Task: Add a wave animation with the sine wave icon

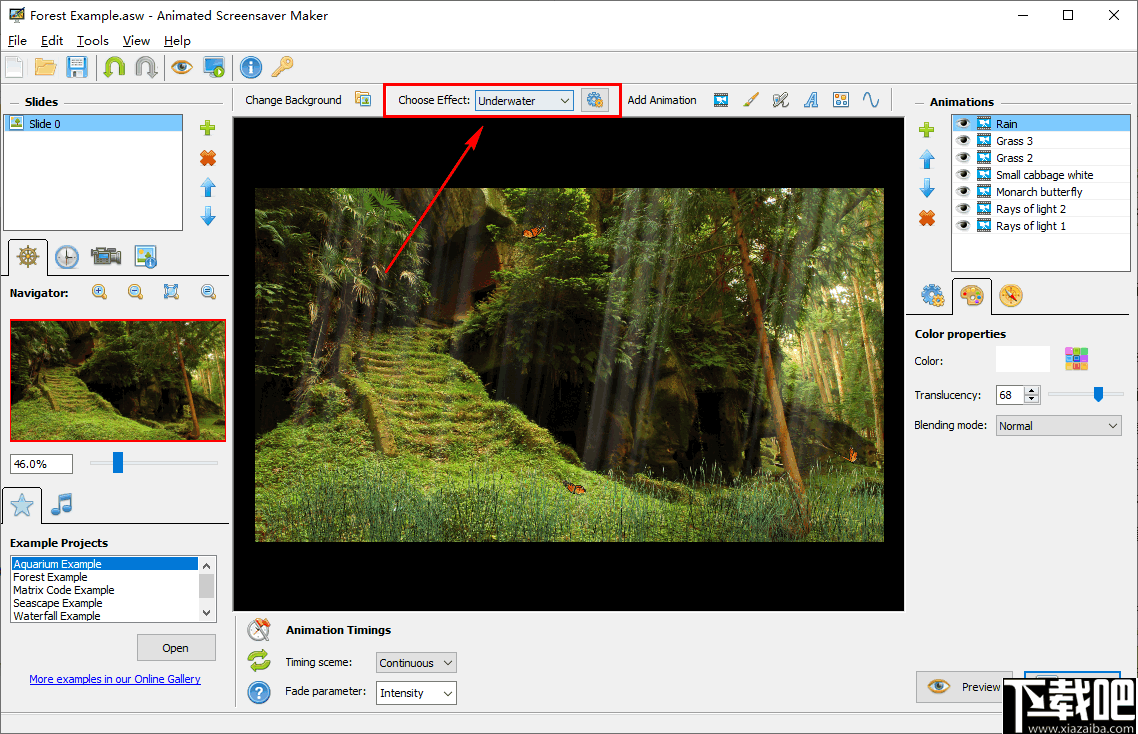Action: click(x=871, y=100)
